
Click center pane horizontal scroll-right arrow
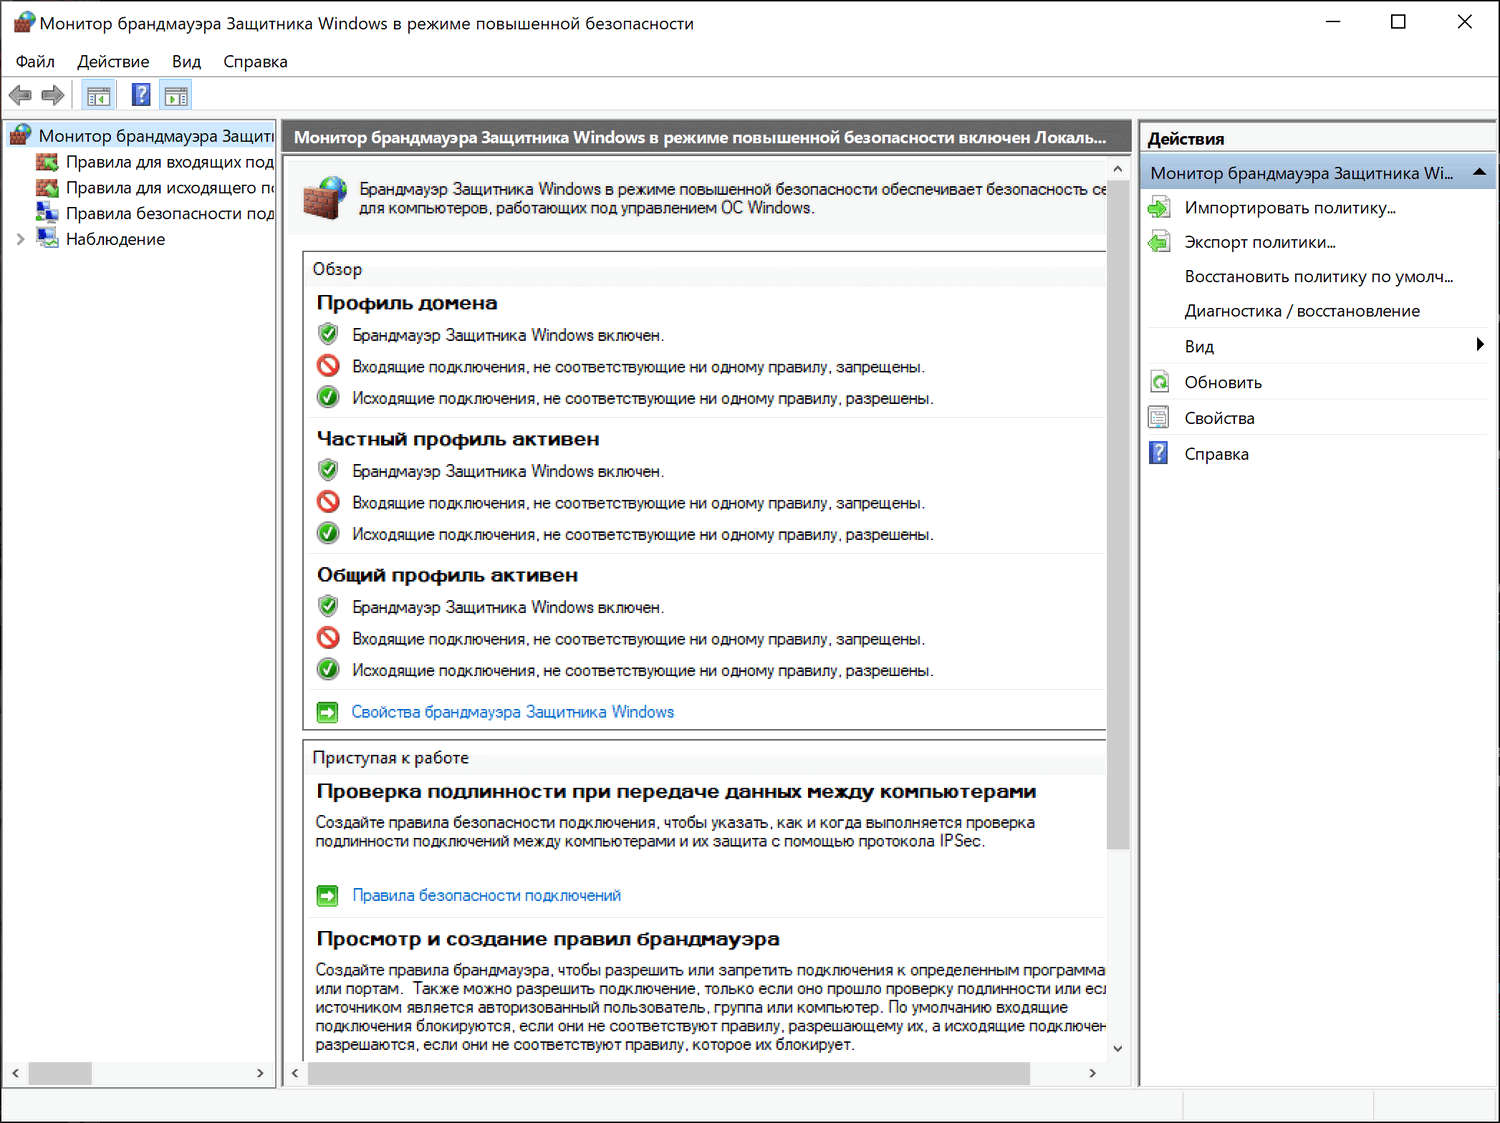[x=1092, y=1073]
